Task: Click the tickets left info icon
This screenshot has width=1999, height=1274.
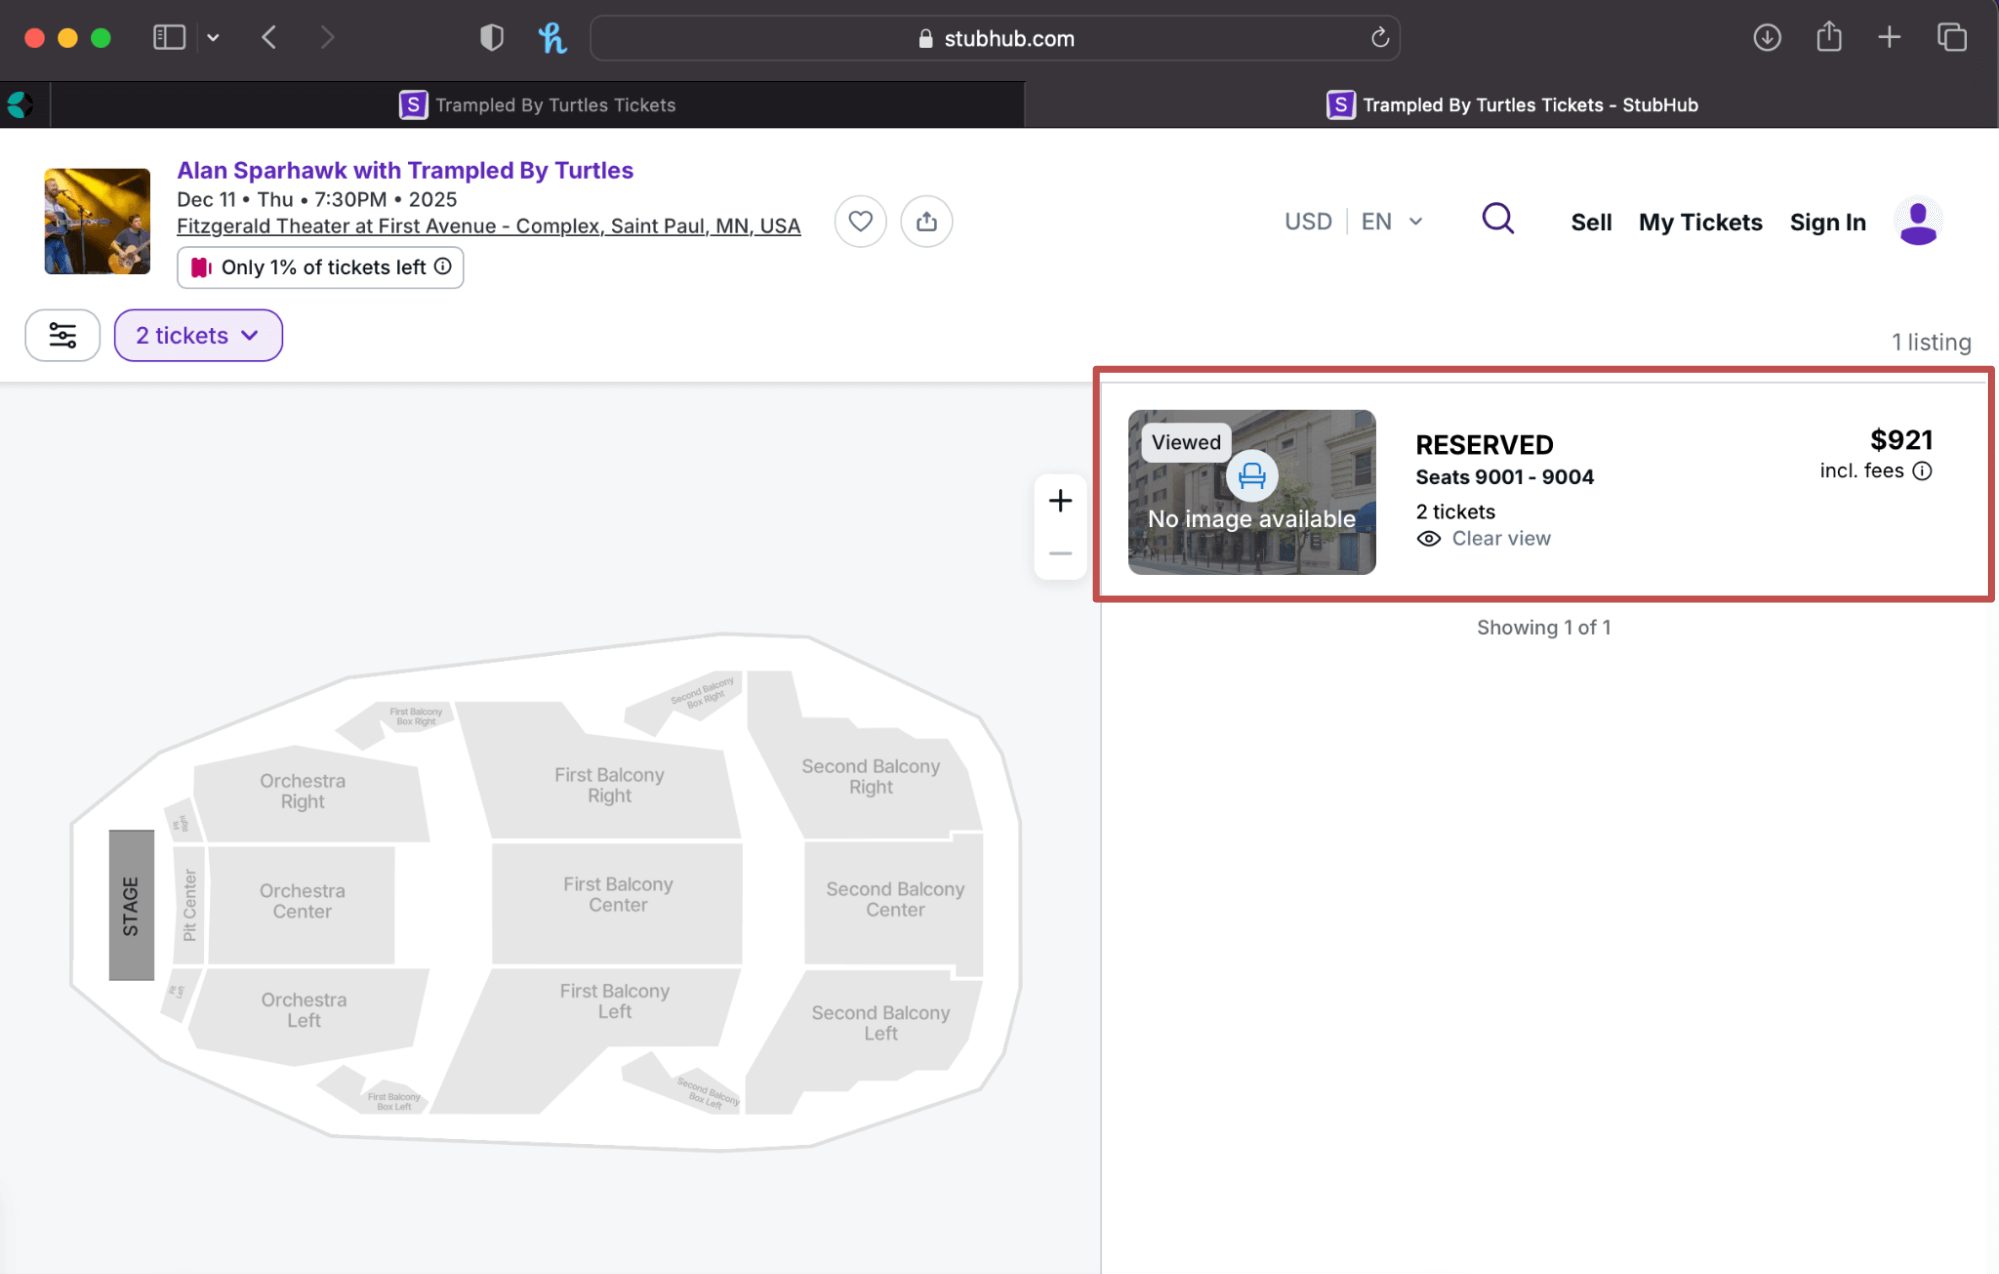Action: (443, 266)
